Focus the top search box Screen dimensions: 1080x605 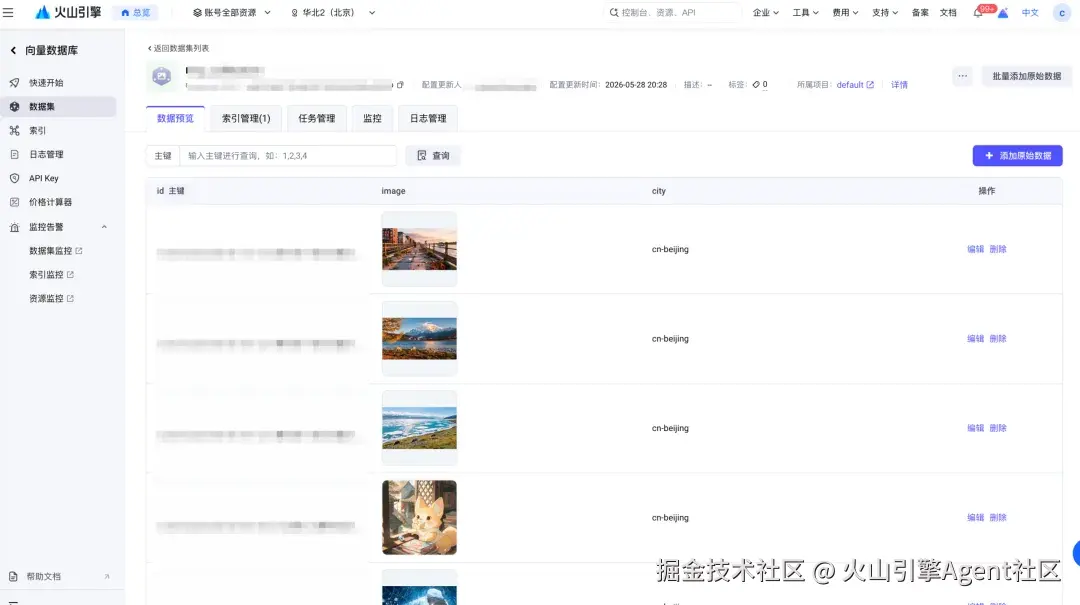point(672,12)
